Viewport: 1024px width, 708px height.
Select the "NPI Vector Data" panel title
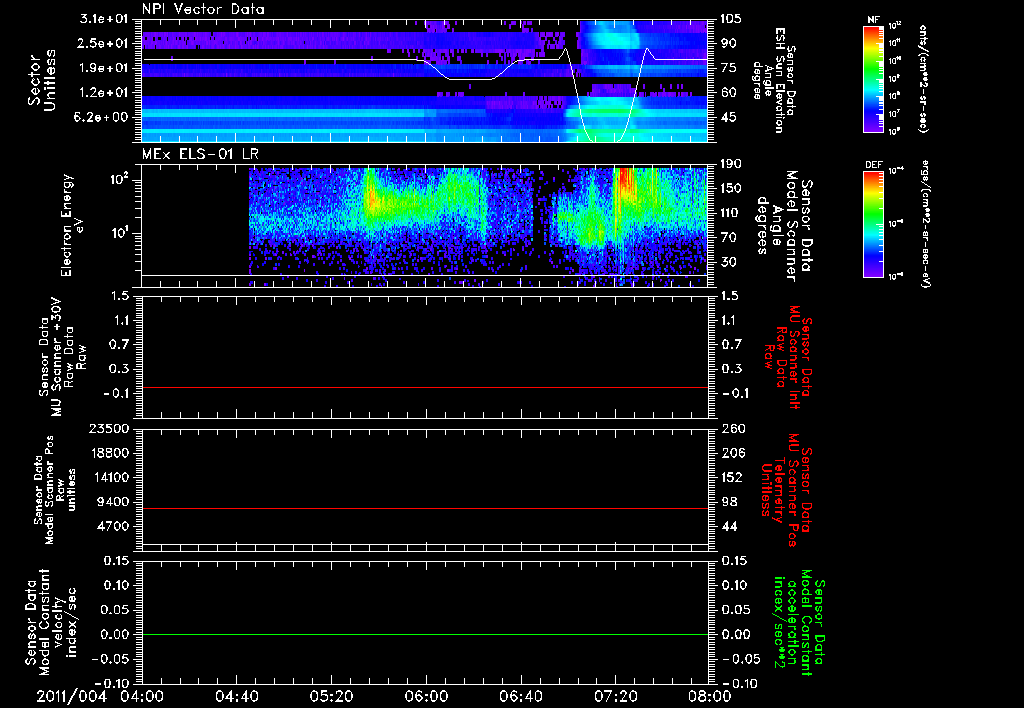click(204, 9)
